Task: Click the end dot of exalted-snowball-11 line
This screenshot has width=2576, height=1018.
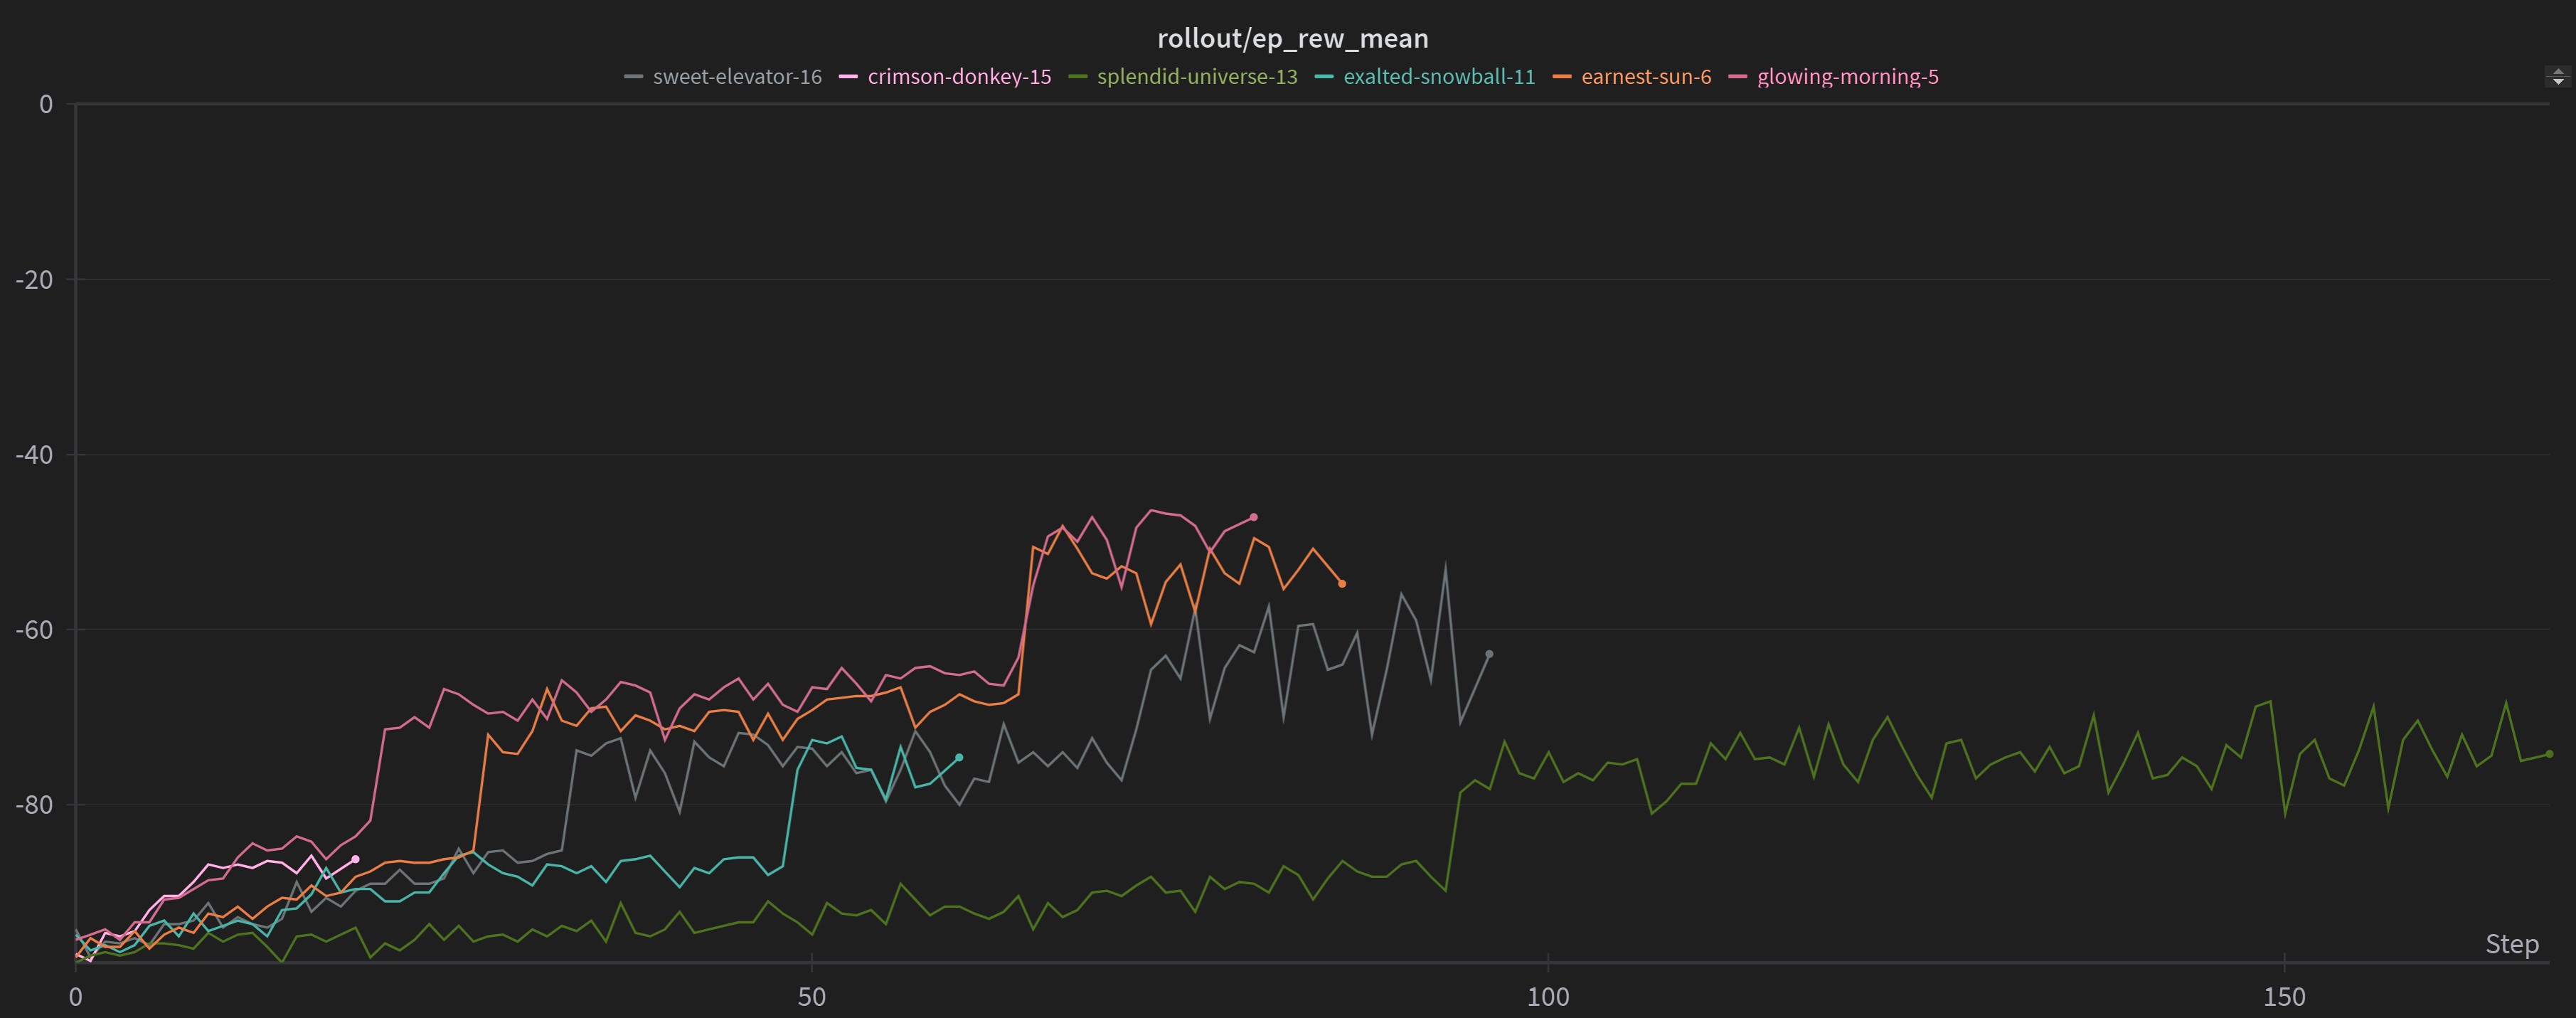Action: (959, 758)
